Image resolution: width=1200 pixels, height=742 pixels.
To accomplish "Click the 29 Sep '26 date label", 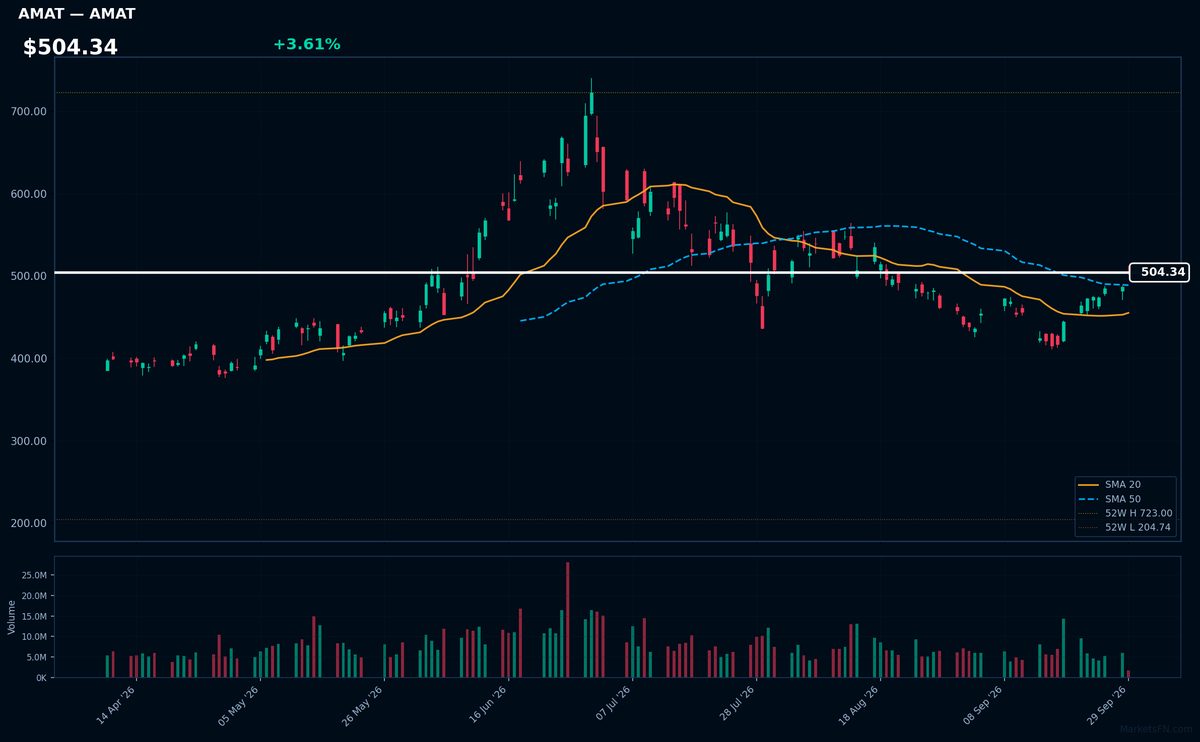I will click(1108, 706).
